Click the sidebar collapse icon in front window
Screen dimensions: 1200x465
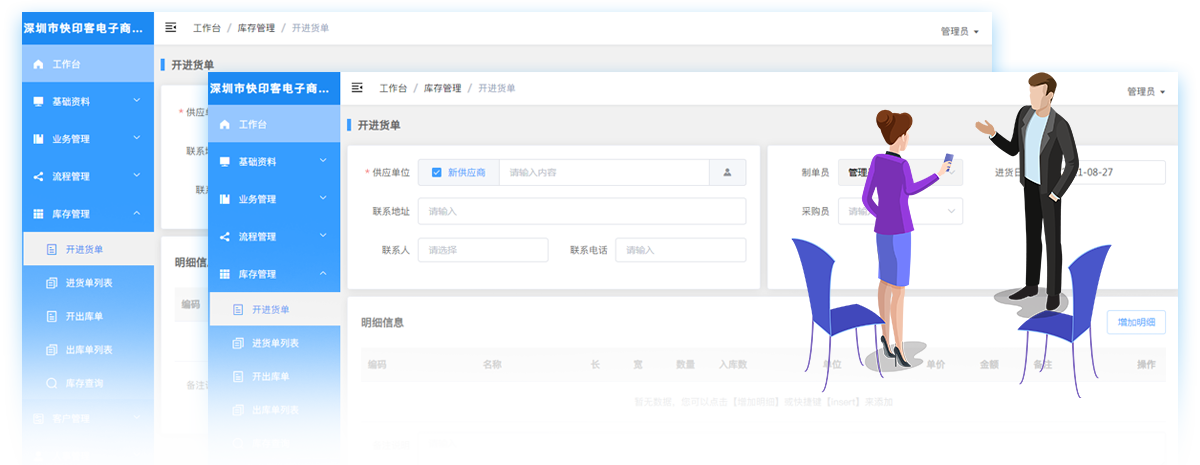(357, 88)
